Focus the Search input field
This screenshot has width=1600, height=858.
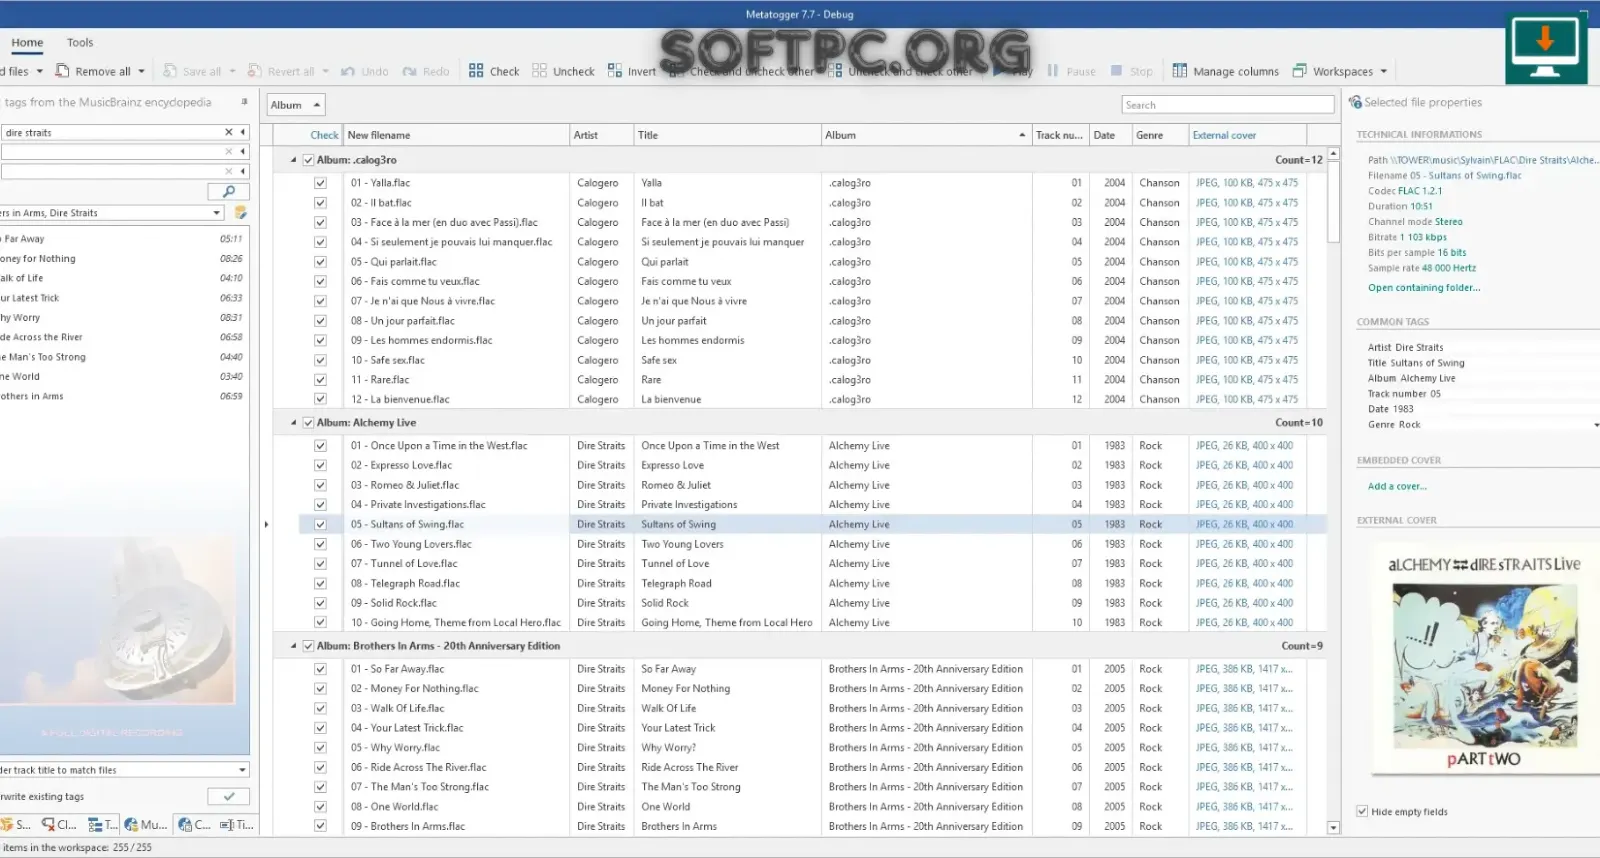1228,105
